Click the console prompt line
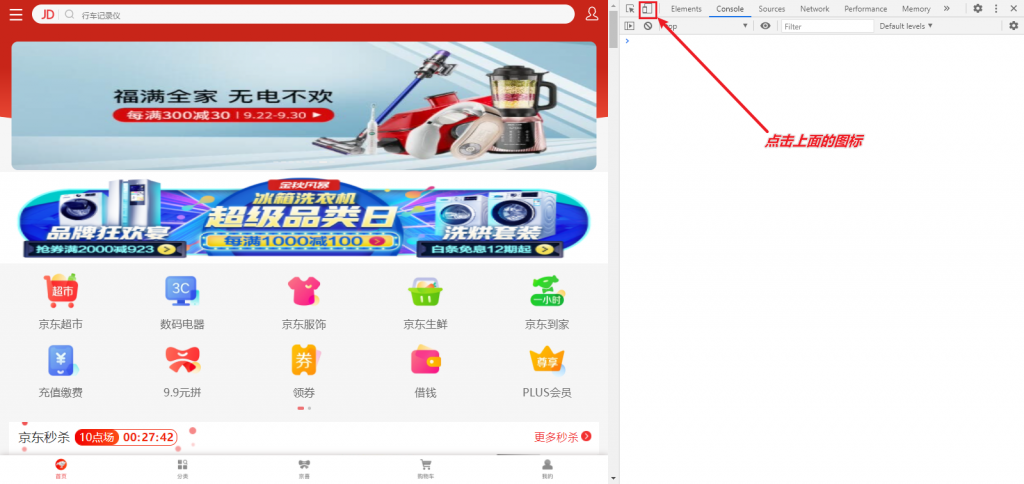 822,41
